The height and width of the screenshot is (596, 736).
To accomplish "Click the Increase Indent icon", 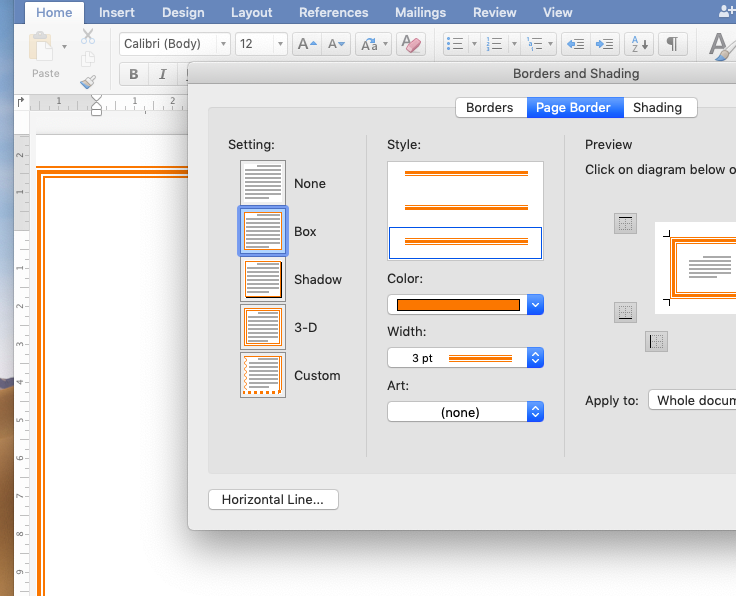I will [x=605, y=44].
